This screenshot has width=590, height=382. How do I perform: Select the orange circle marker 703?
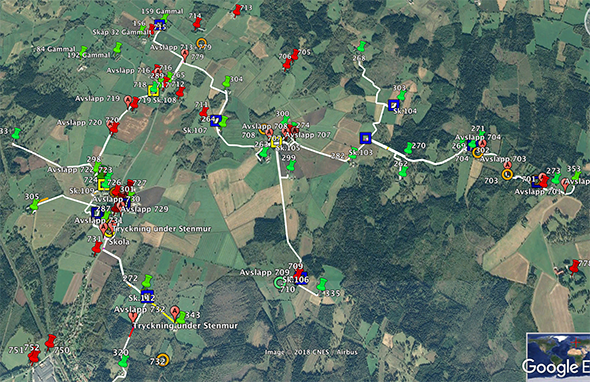point(507,175)
